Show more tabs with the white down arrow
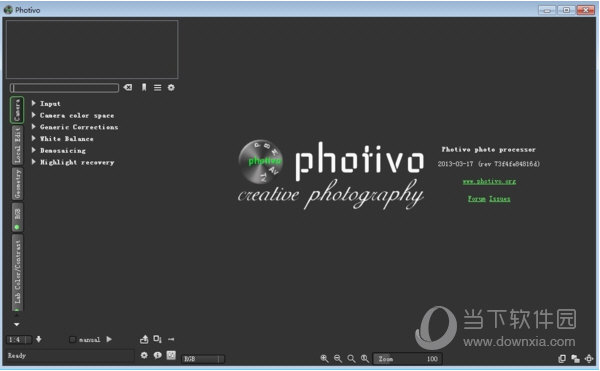The height and width of the screenshot is (371, 600). coord(16,324)
